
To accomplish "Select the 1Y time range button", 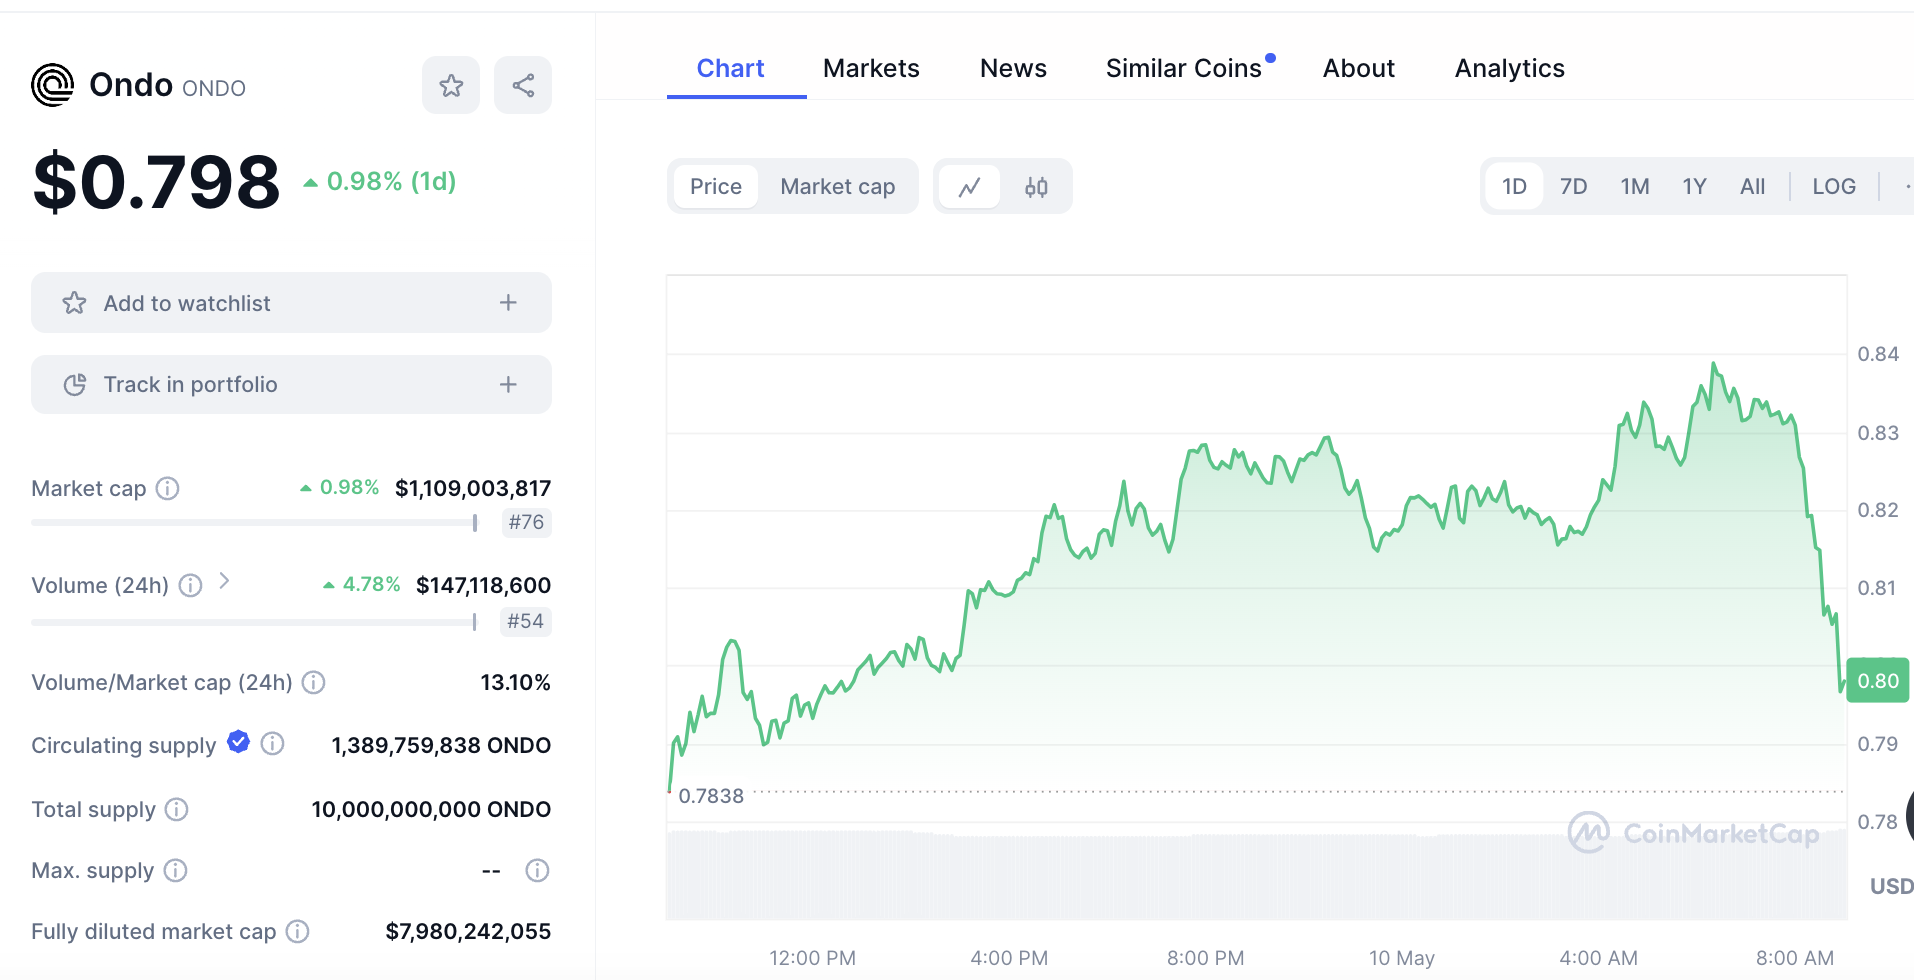I will coord(1693,187).
